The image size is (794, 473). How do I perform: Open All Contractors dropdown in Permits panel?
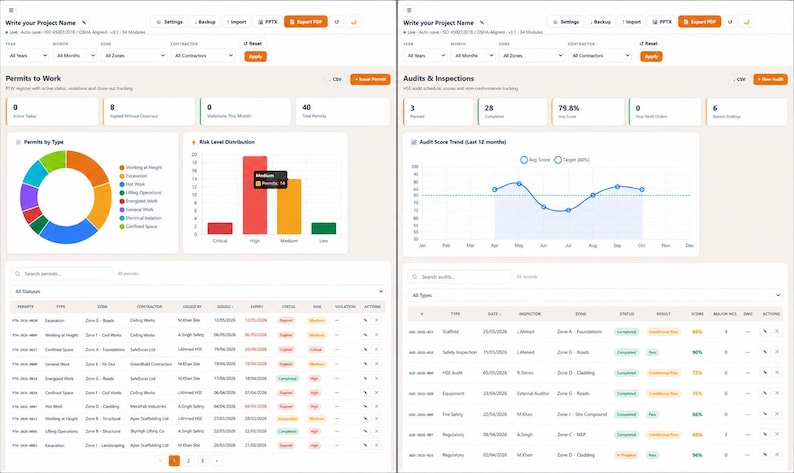[x=203, y=55]
